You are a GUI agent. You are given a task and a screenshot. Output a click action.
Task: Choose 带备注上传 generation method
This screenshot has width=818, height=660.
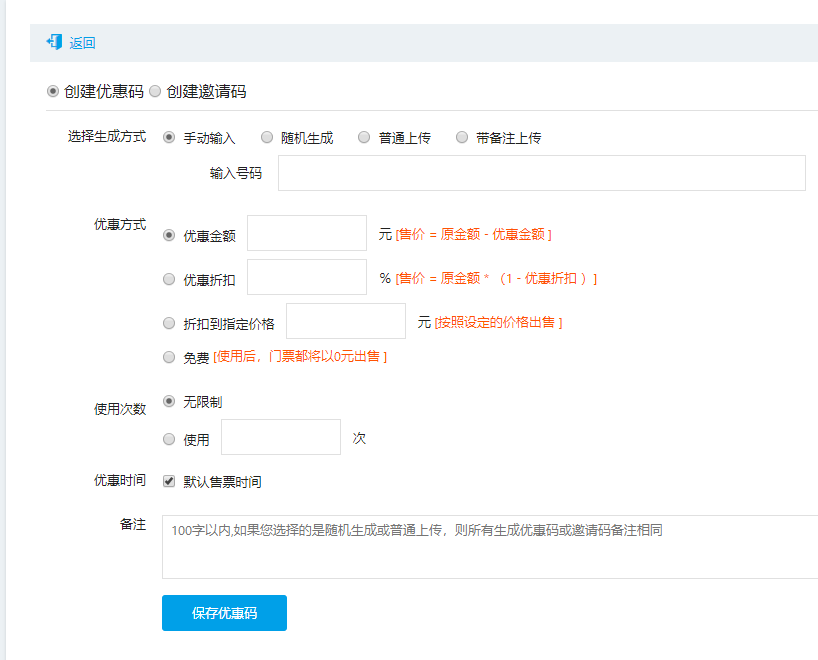tap(462, 137)
